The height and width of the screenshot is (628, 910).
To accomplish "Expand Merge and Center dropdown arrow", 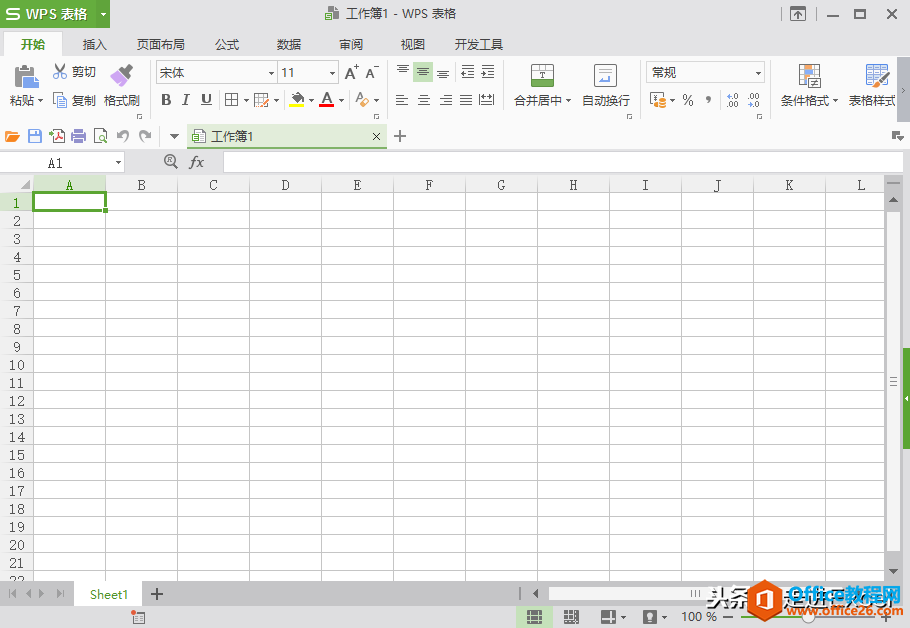I will coord(568,100).
